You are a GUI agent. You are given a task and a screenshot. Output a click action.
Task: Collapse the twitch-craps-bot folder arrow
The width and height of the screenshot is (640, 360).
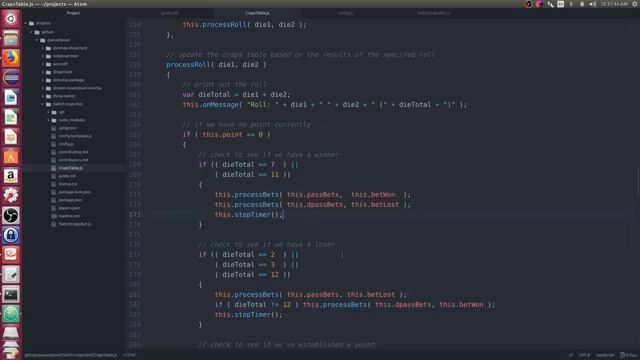click(43, 104)
